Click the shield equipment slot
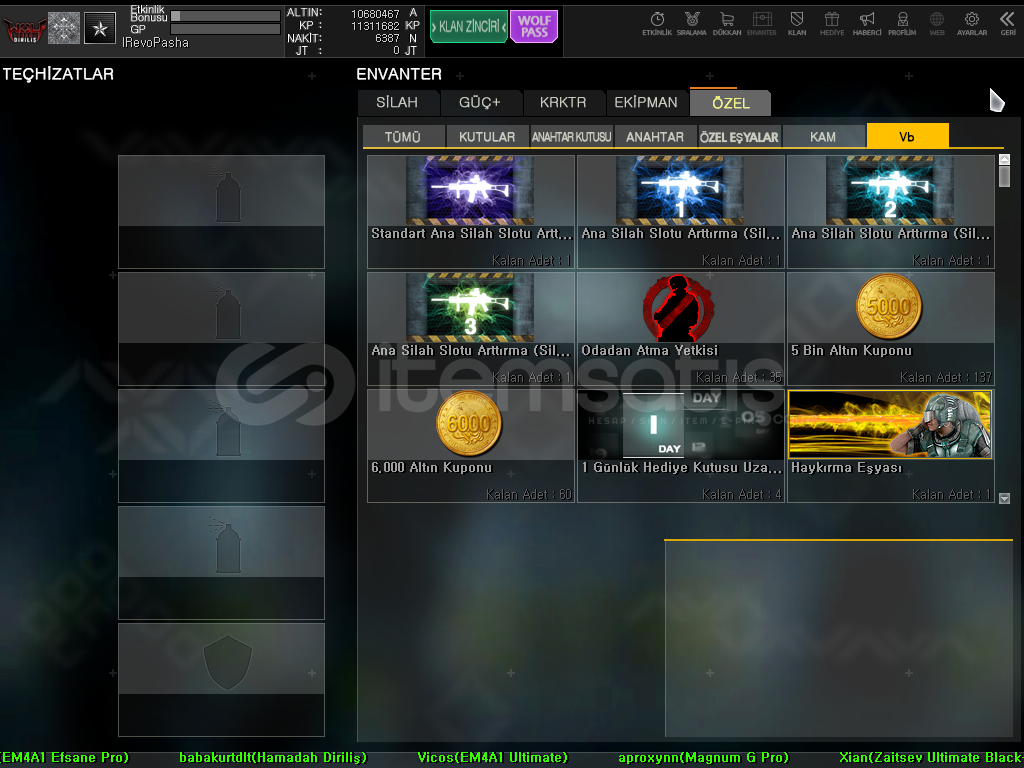1024x768 pixels. click(x=221, y=680)
